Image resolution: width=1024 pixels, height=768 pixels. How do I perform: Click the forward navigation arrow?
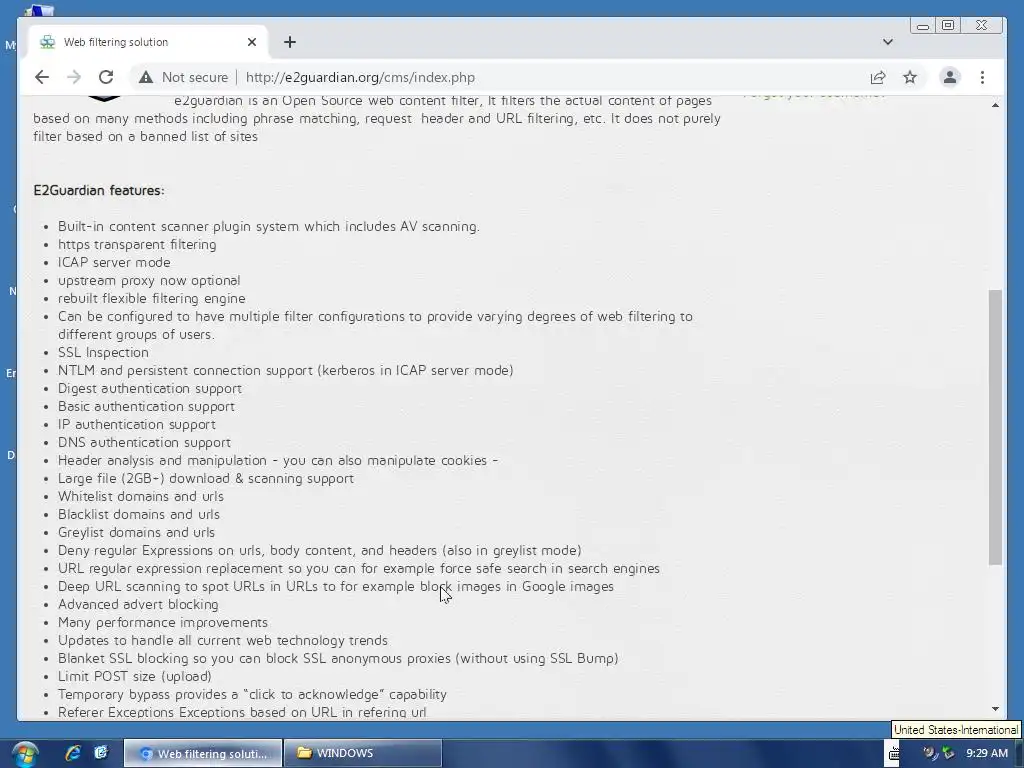pos(74,77)
